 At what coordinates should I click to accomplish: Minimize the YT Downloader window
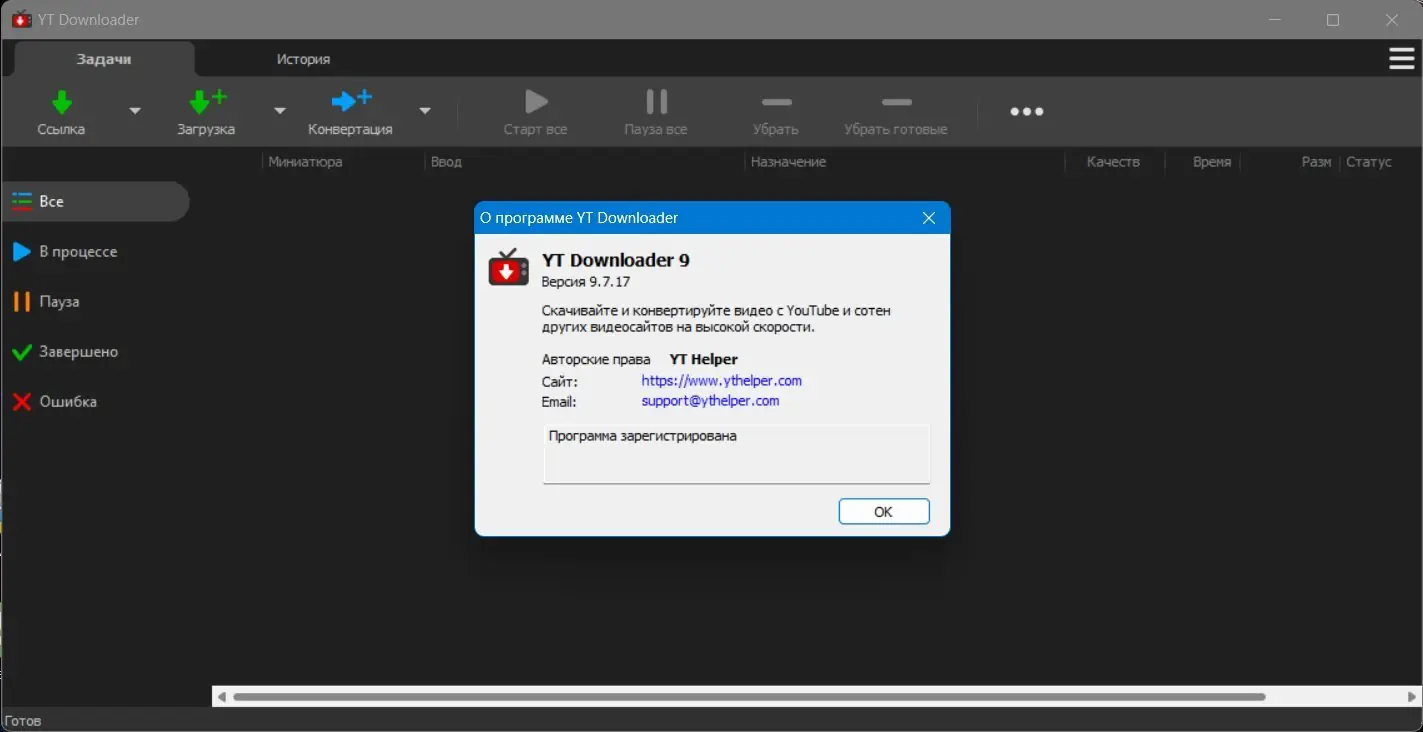(1275, 20)
